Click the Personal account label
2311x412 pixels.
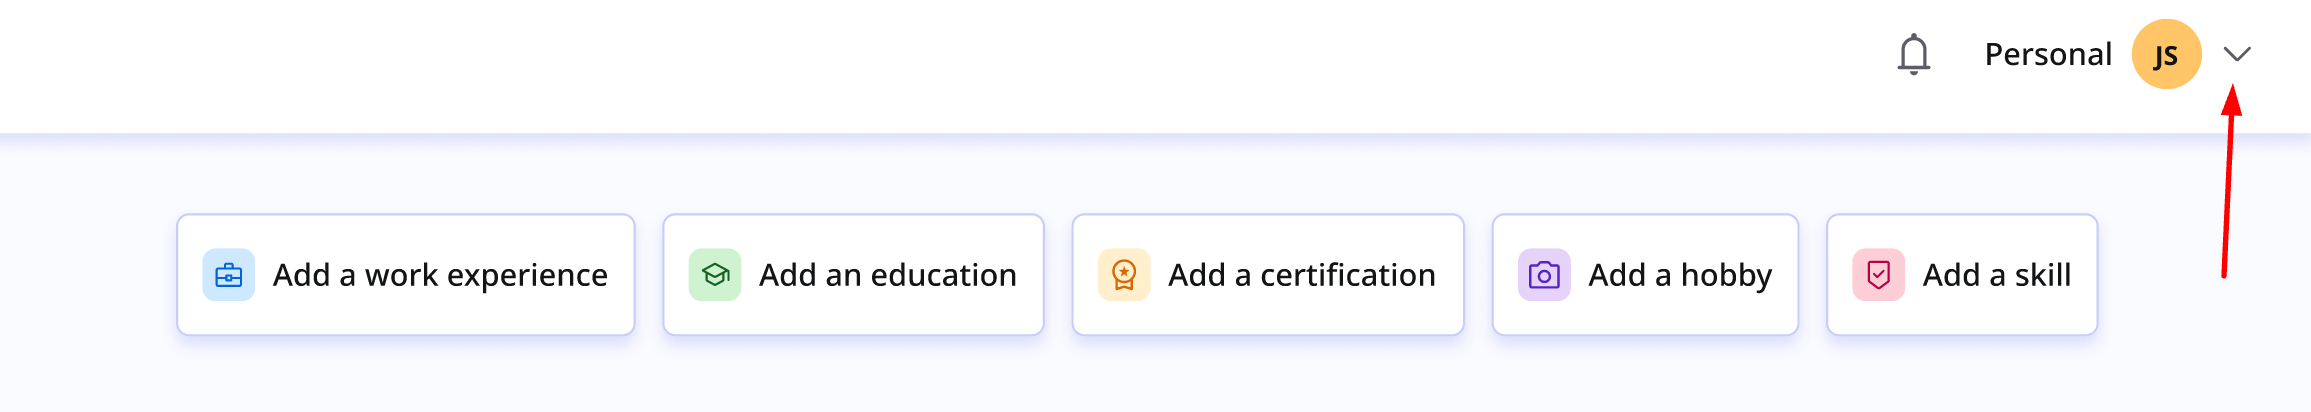click(2047, 54)
